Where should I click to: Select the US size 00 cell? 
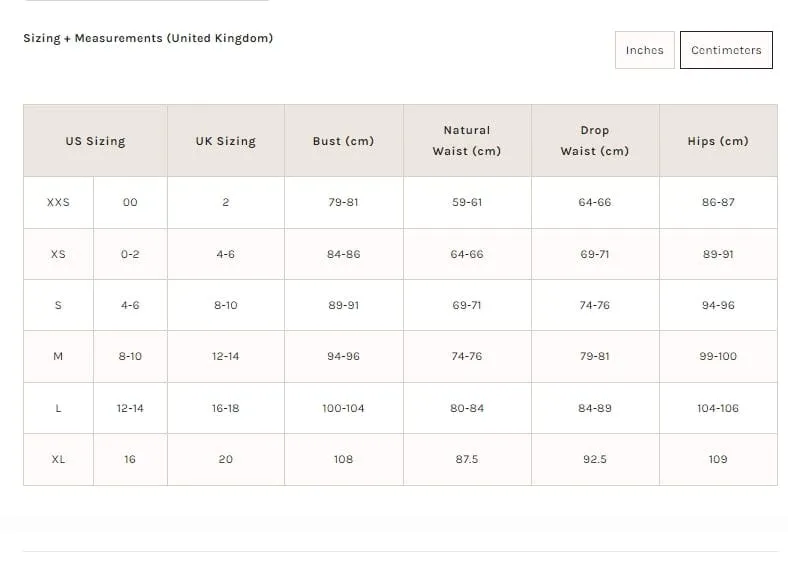130,202
